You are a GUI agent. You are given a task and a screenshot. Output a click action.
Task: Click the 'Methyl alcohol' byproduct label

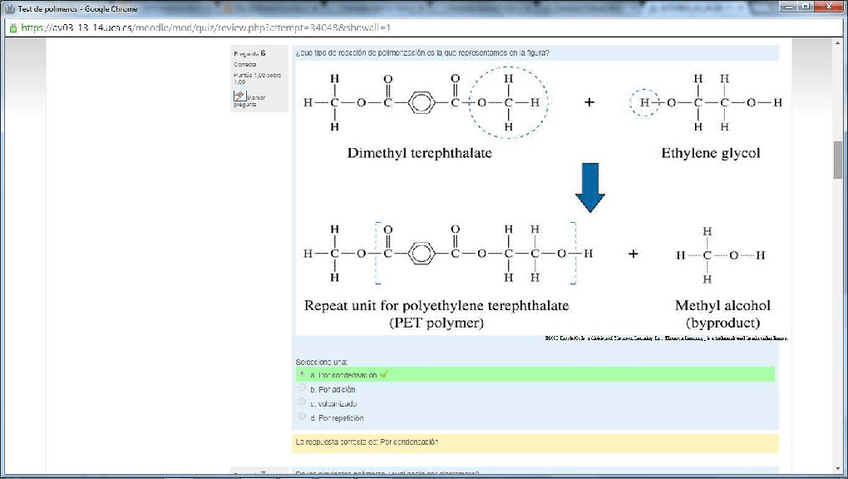(x=723, y=305)
